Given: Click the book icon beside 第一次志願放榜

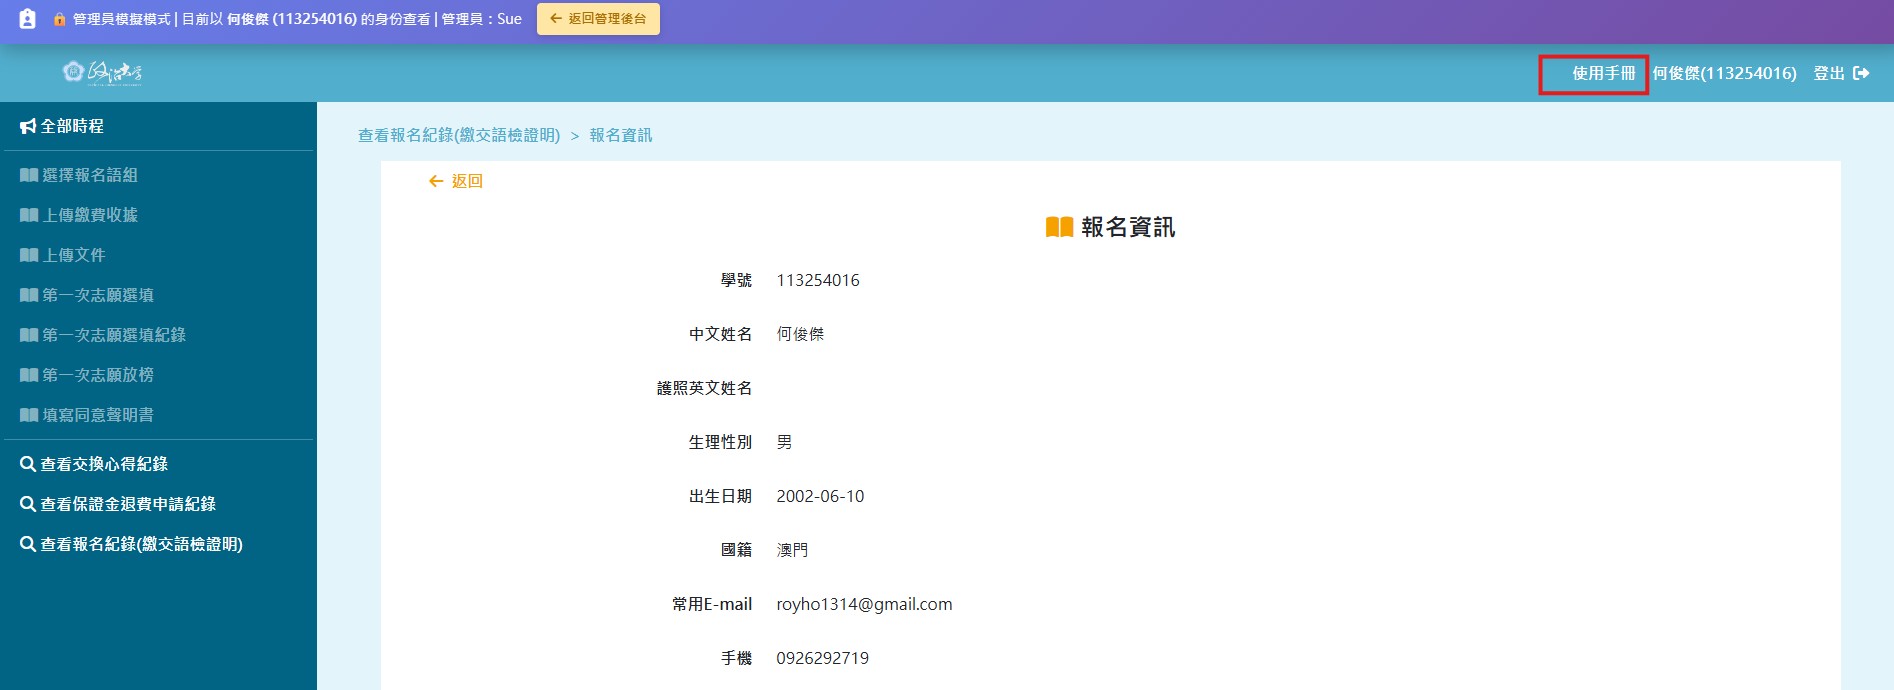Looking at the screenshot, I should [x=29, y=375].
